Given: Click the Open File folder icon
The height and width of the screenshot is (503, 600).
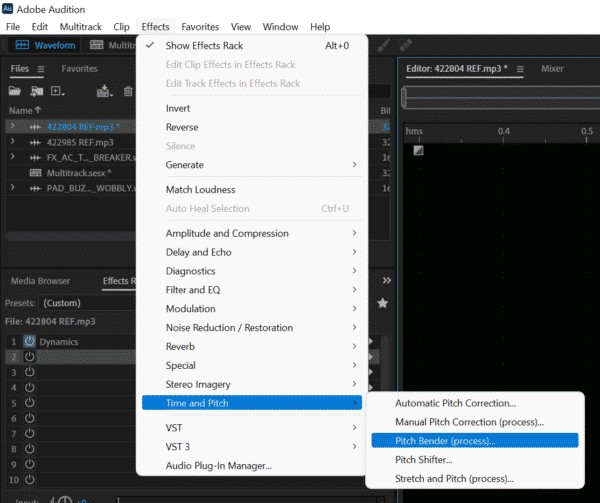Looking at the screenshot, I should (x=15, y=91).
